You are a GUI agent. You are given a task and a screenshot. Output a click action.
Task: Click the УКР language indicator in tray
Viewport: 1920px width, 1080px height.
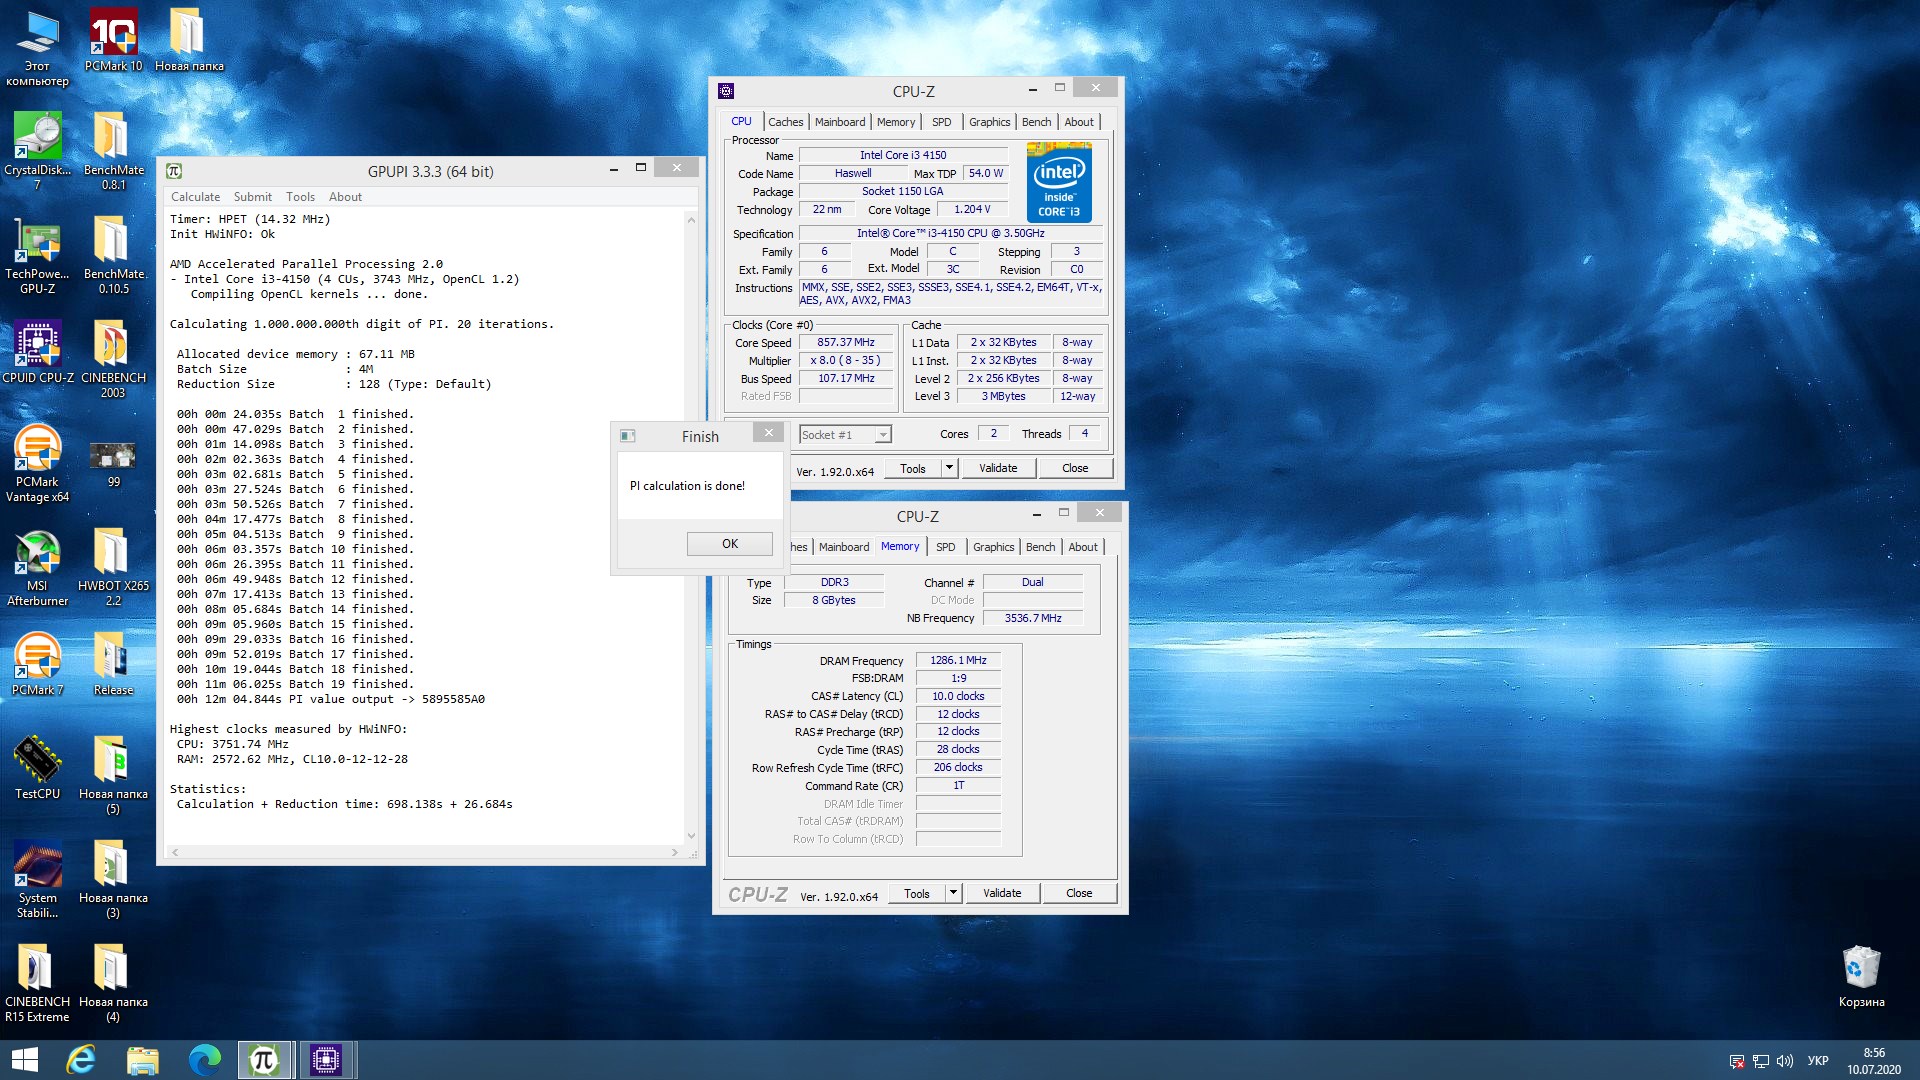pyautogui.click(x=1818, y=1061)
